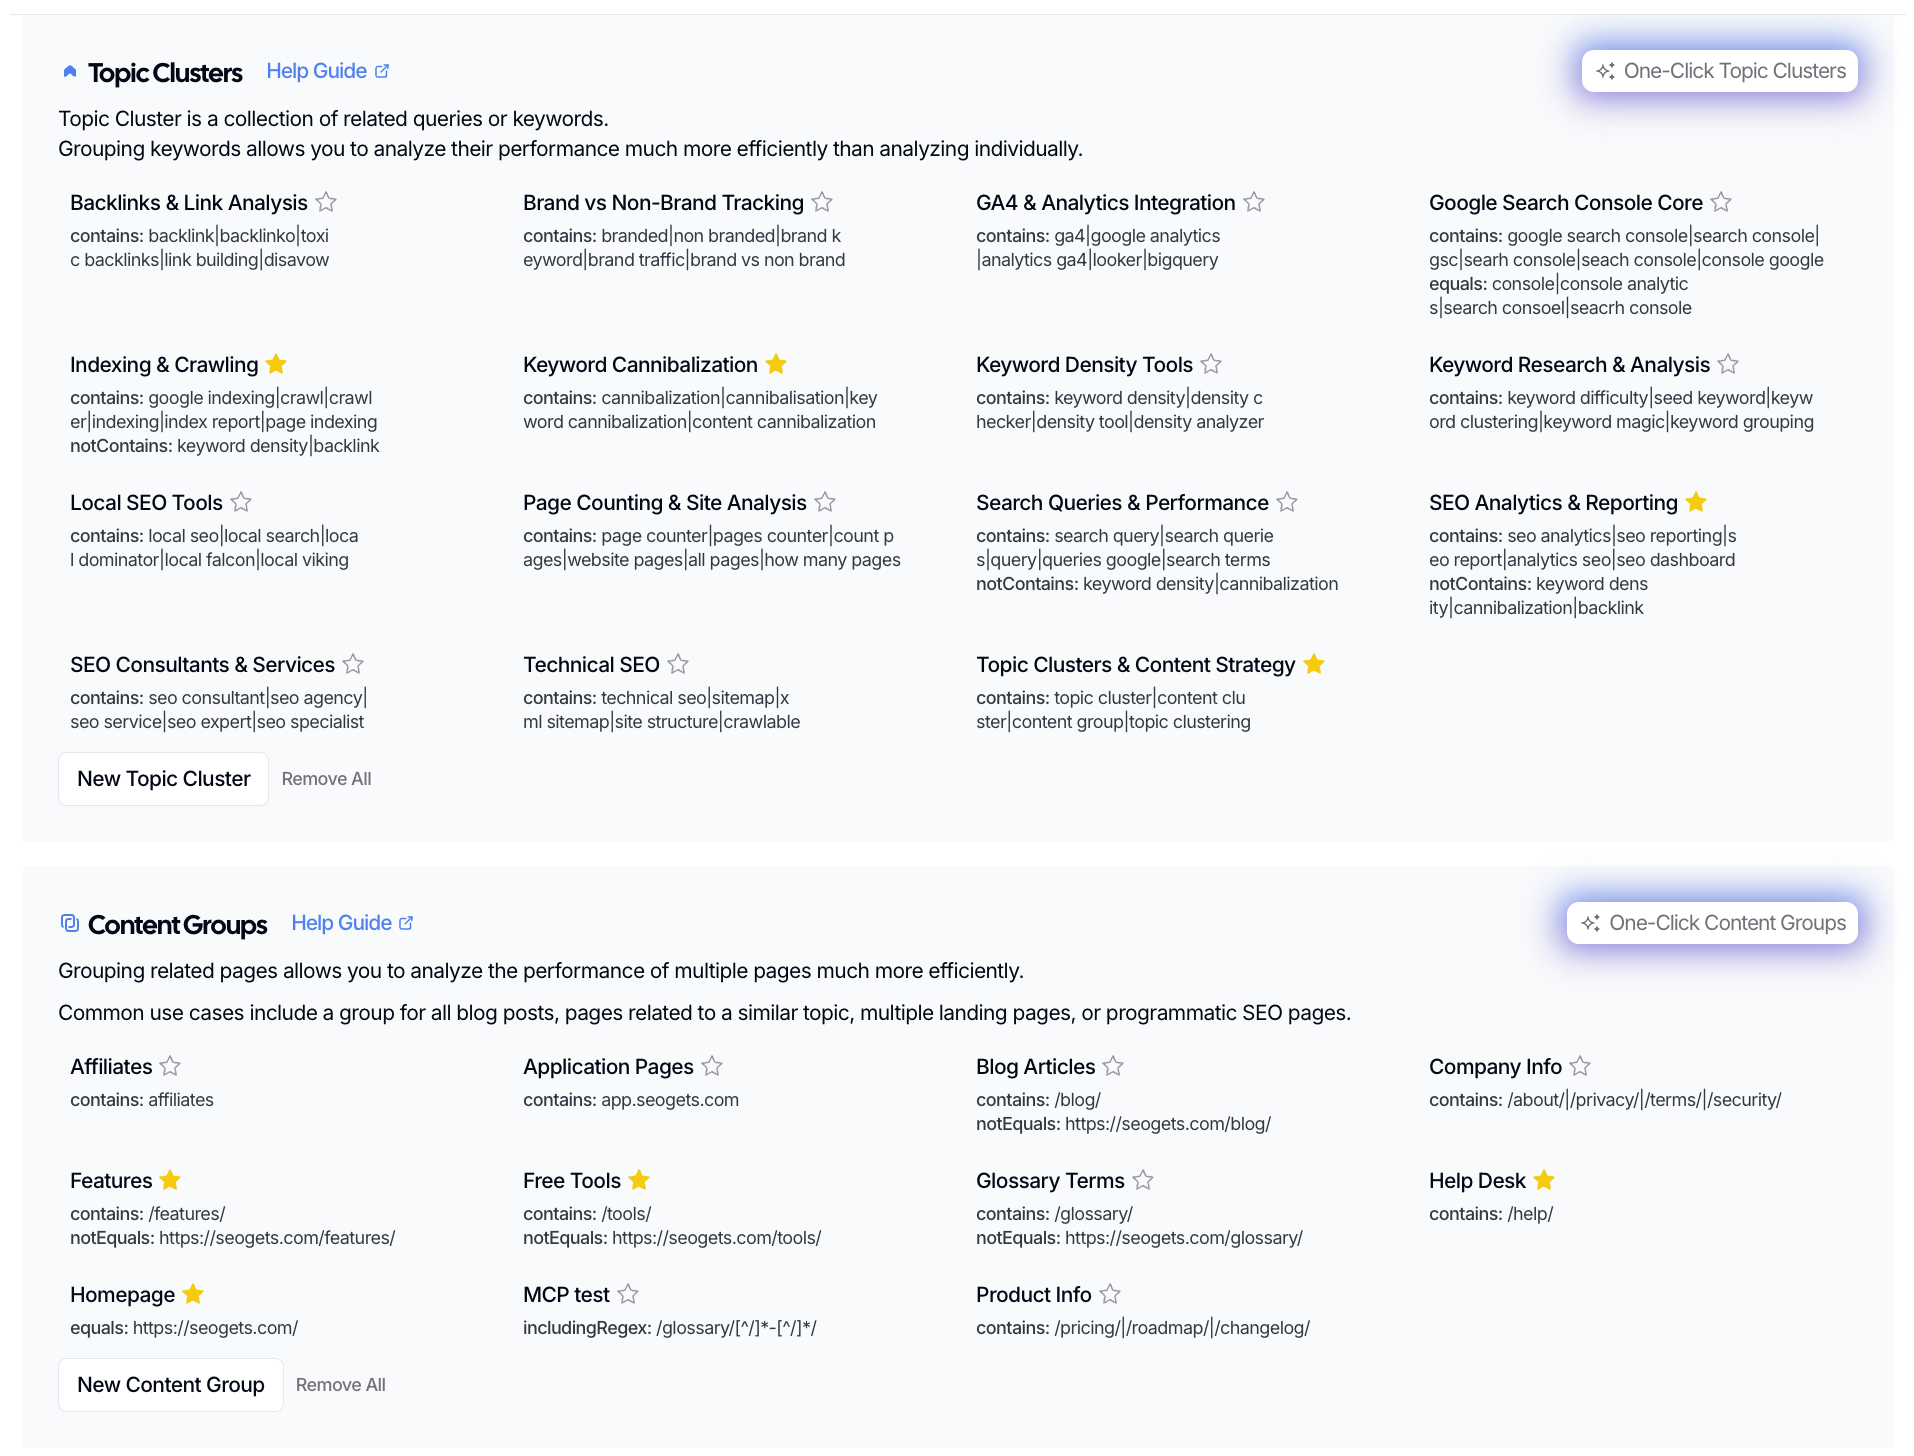
Task: Favorite the Google Search Console Core cluster
Action: tap(1721, 202)
